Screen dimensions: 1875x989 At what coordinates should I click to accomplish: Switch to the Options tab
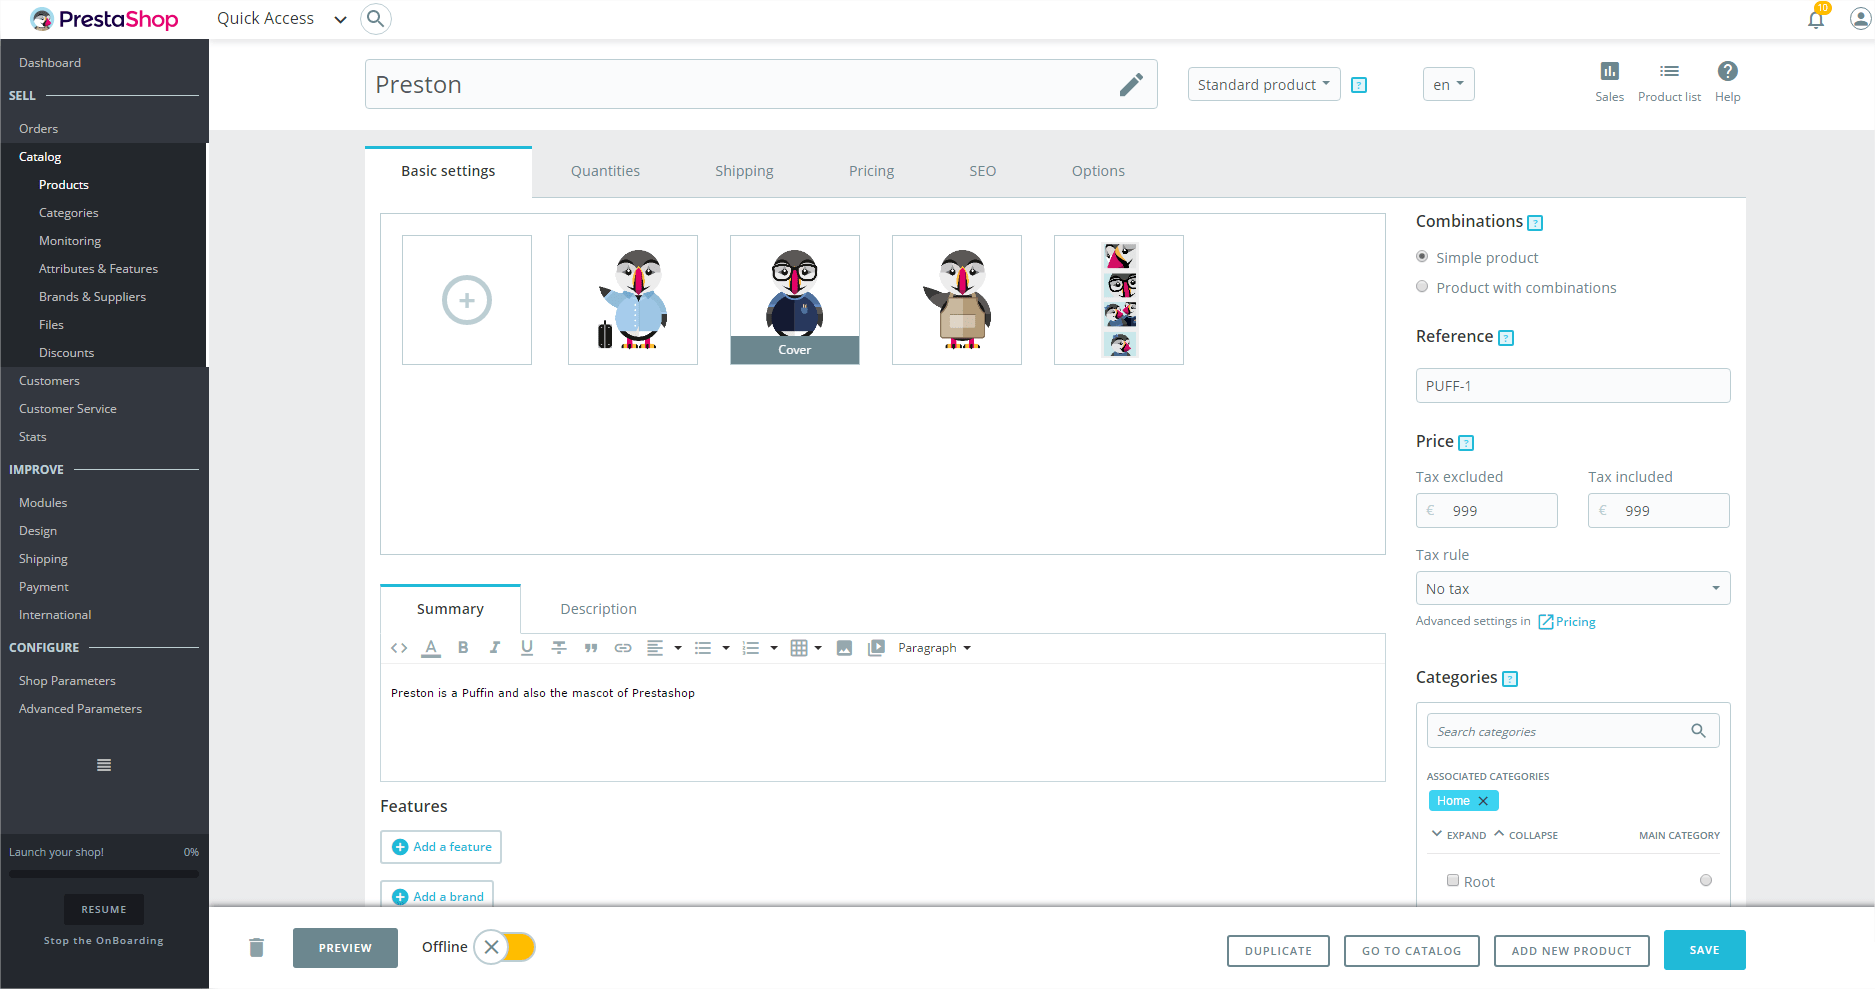click(x=1098, y=171)
